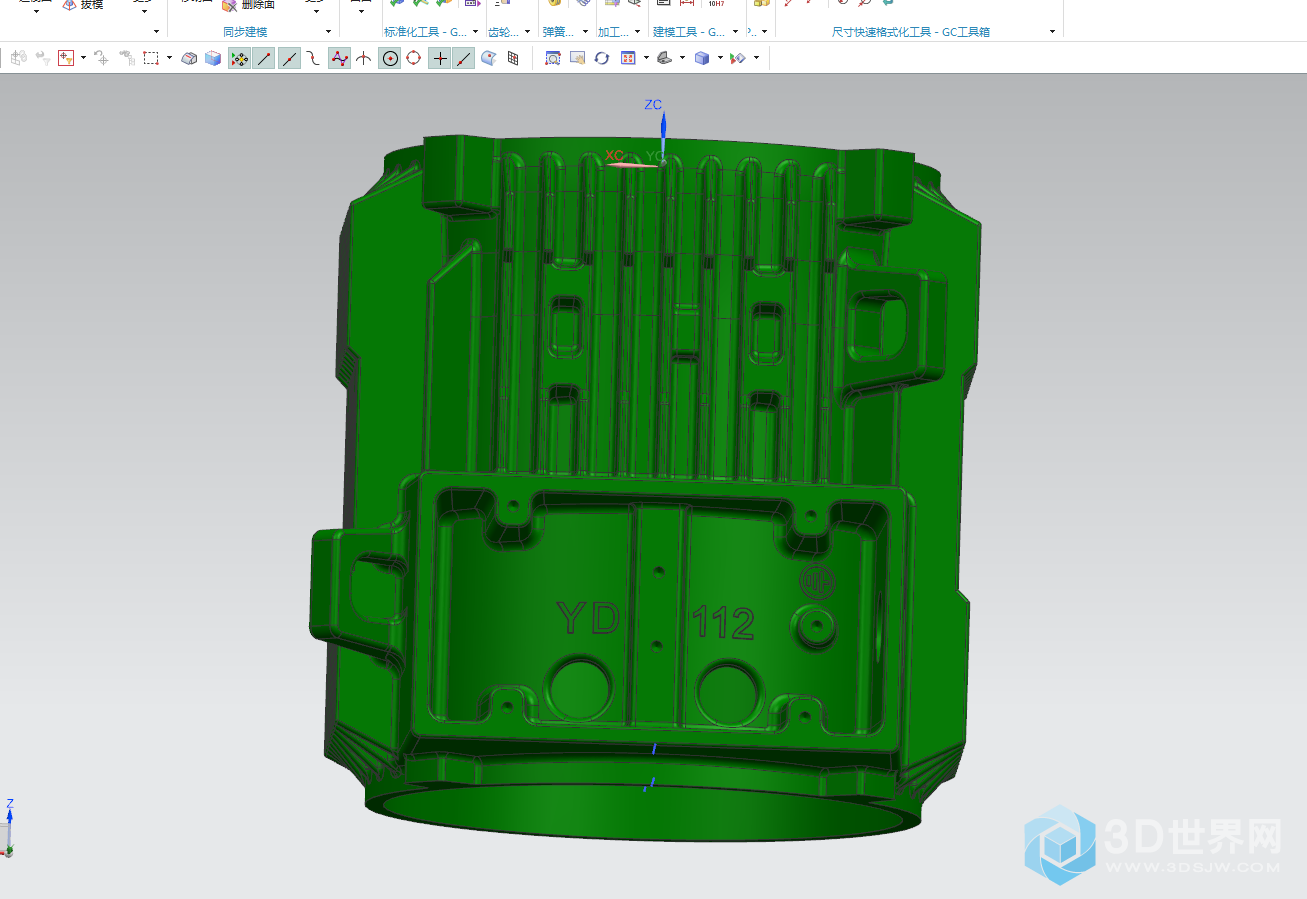Viewport: 1307px width, 899px height.
Task: Click the gray wireframe body icon
Action: [x=189, y=58]
